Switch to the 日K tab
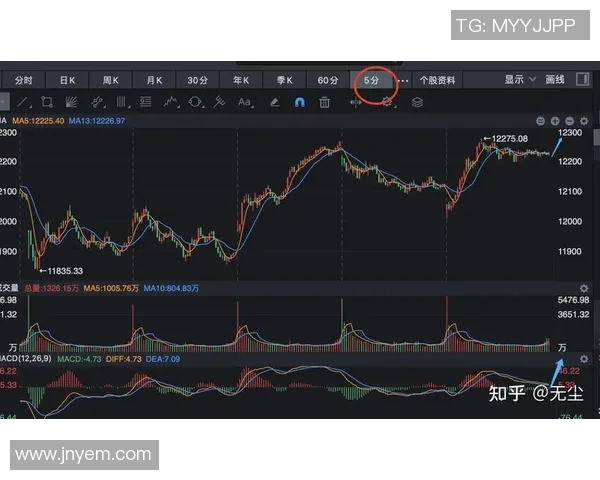600x480 pixels. click(67, 80)
